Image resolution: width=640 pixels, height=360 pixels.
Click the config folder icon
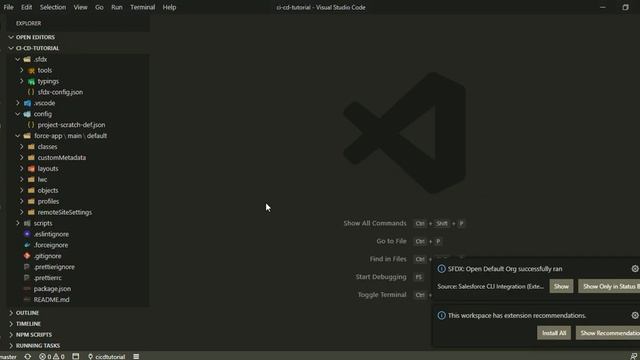[27, 114]
